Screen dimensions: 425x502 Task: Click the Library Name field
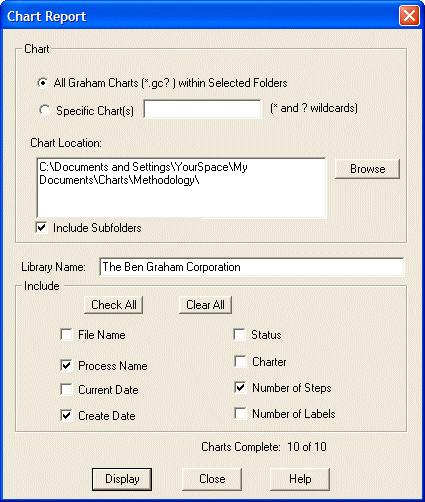click(x=252, y=267)
